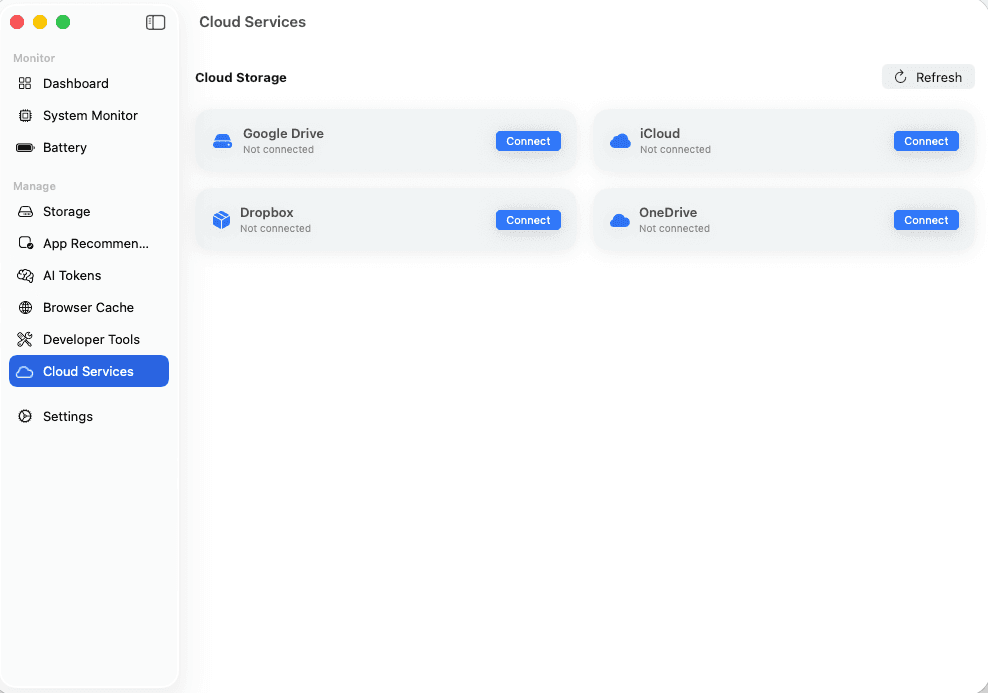Click the Dropbox service icon
This screenshot has height=693, width=988.
tap(221, 219)
